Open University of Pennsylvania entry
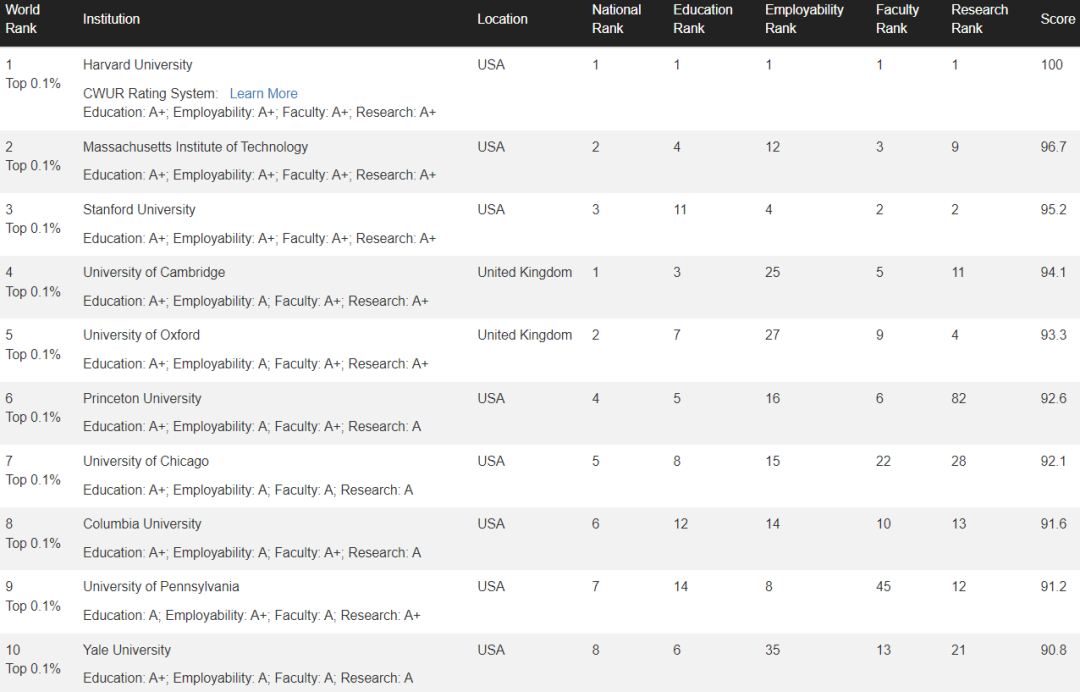 161,586
